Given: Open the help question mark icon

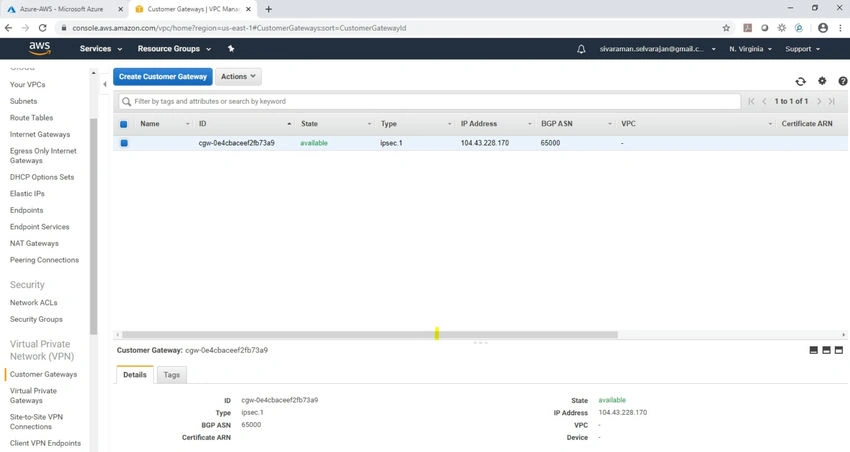Looking at the screenshot, I should click(x=843, y=81).
